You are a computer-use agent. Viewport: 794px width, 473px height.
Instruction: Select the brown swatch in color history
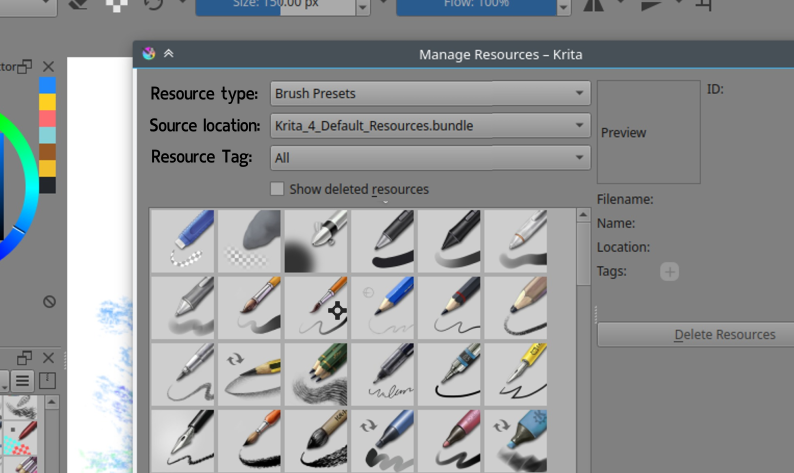tap(48, 151)
